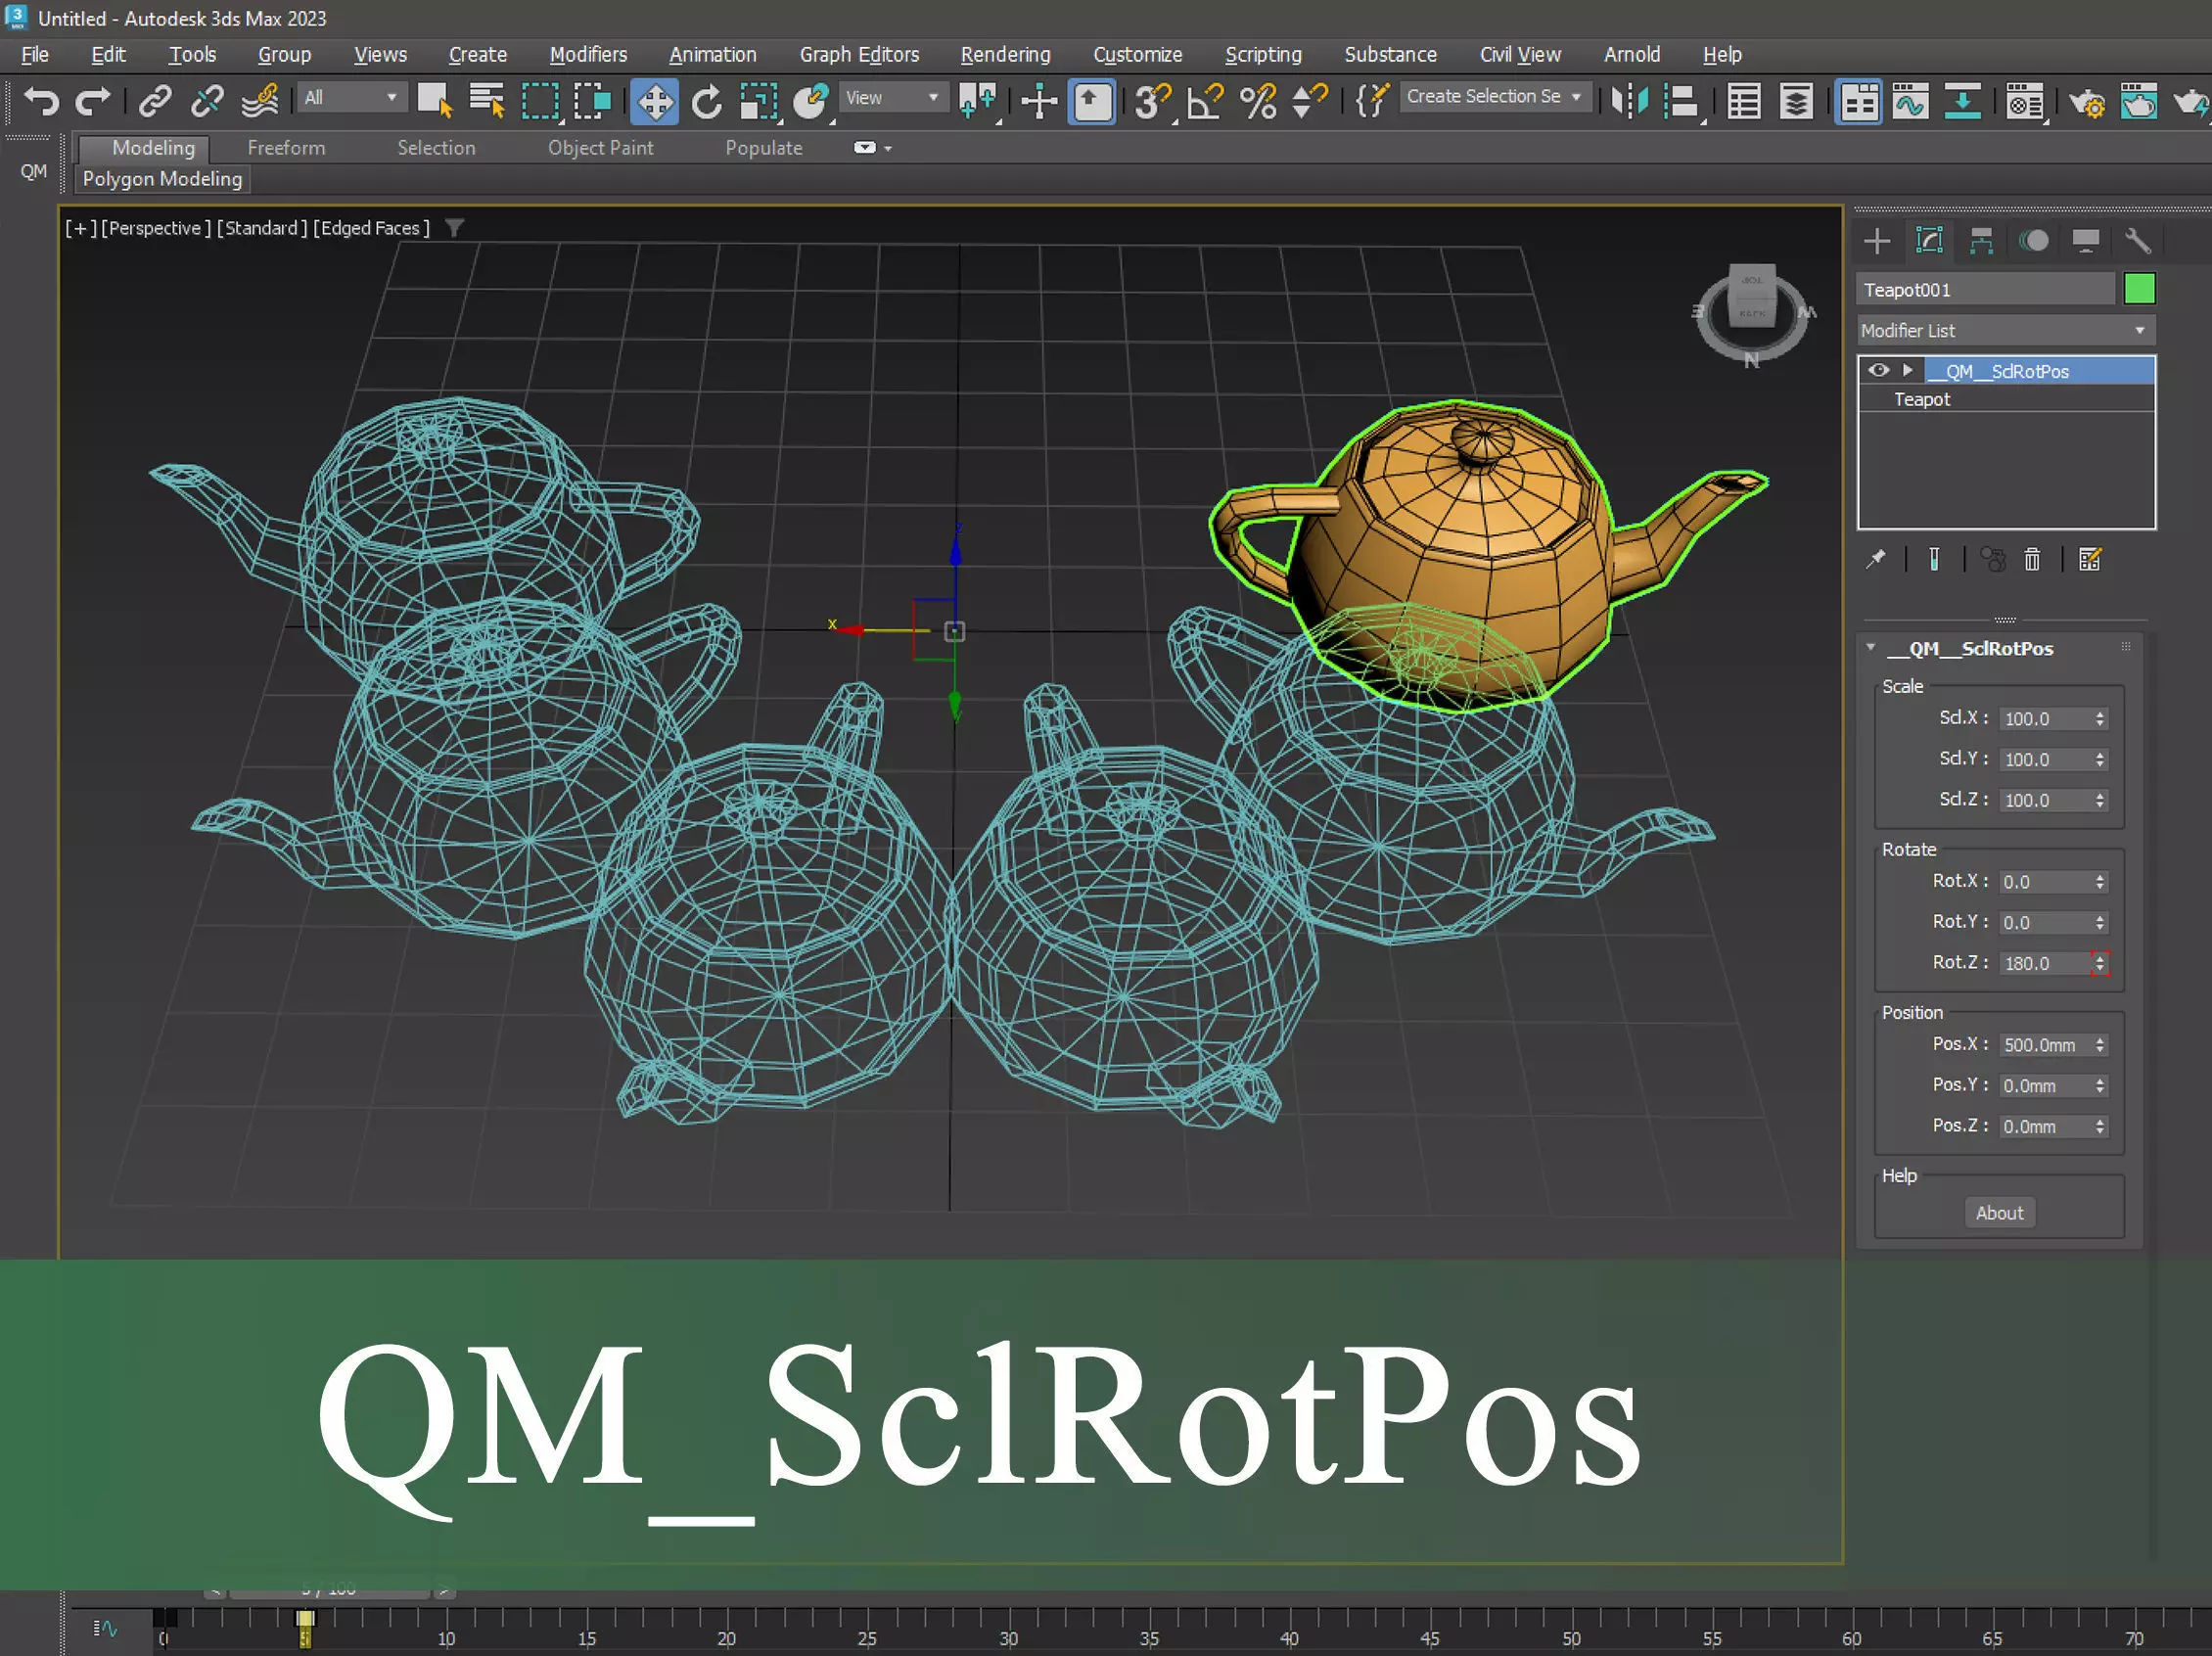
Task: Click the Polygon Modeling panel button
Action: coord(162,179)
